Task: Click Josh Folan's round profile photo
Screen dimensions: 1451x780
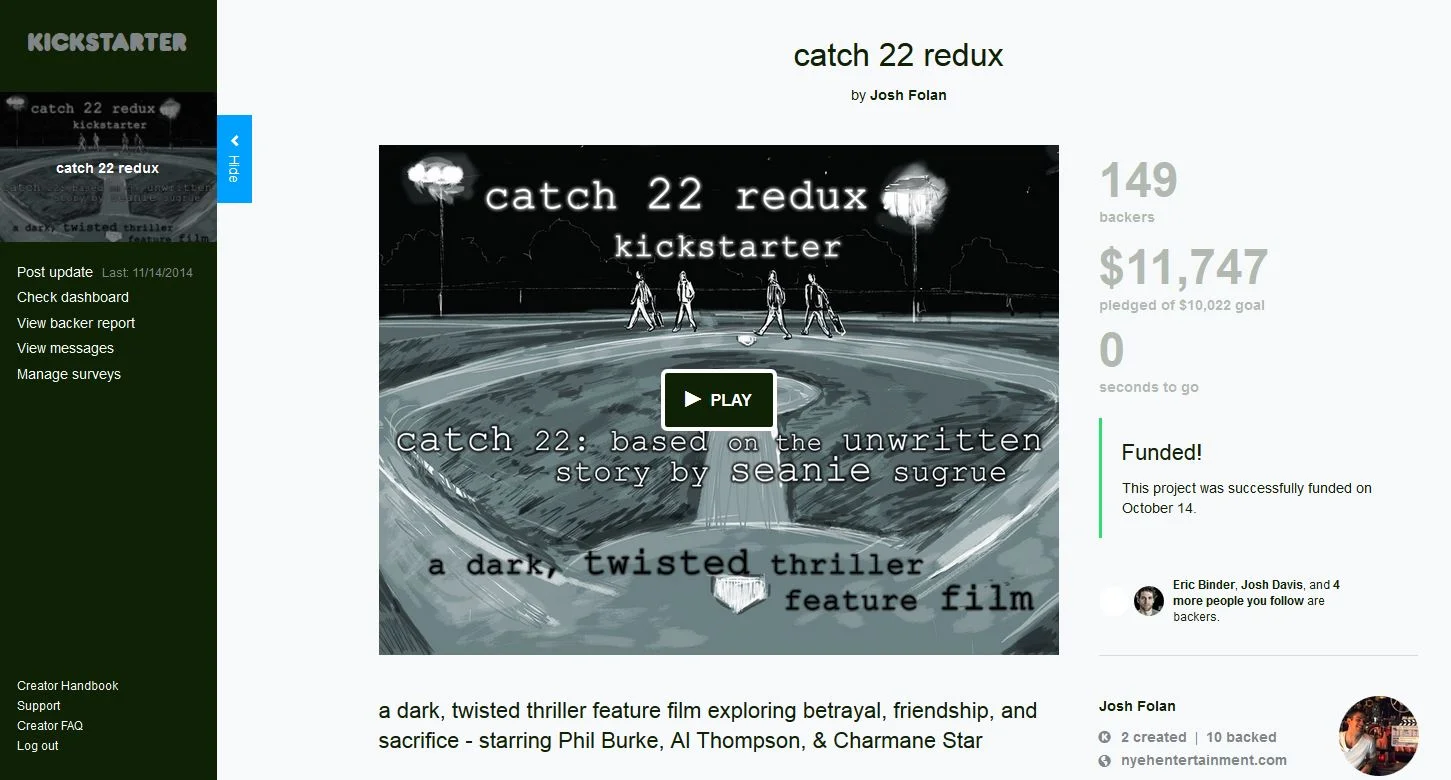Action: tap(1378, 735)
